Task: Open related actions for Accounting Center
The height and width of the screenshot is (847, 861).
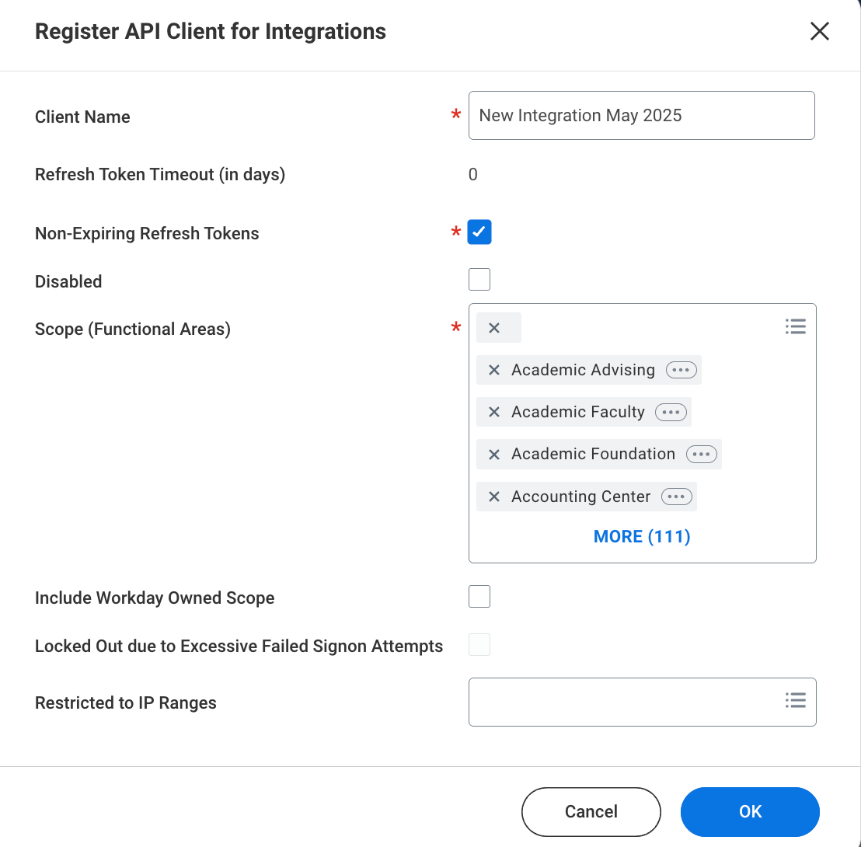Action: 676,497
